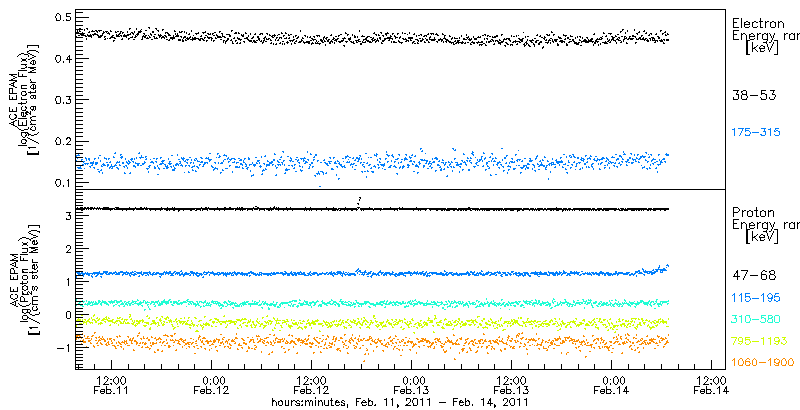800x410 pixels.
Task: Click the 'Proton' legend heading
Action: (x=753, y=212)
